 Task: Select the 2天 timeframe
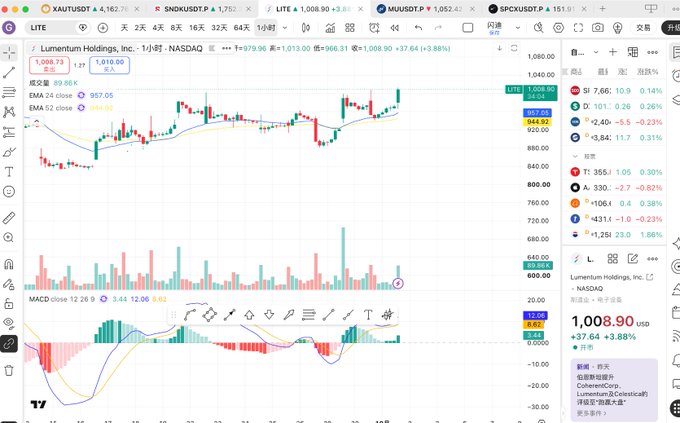coord(140,28)
